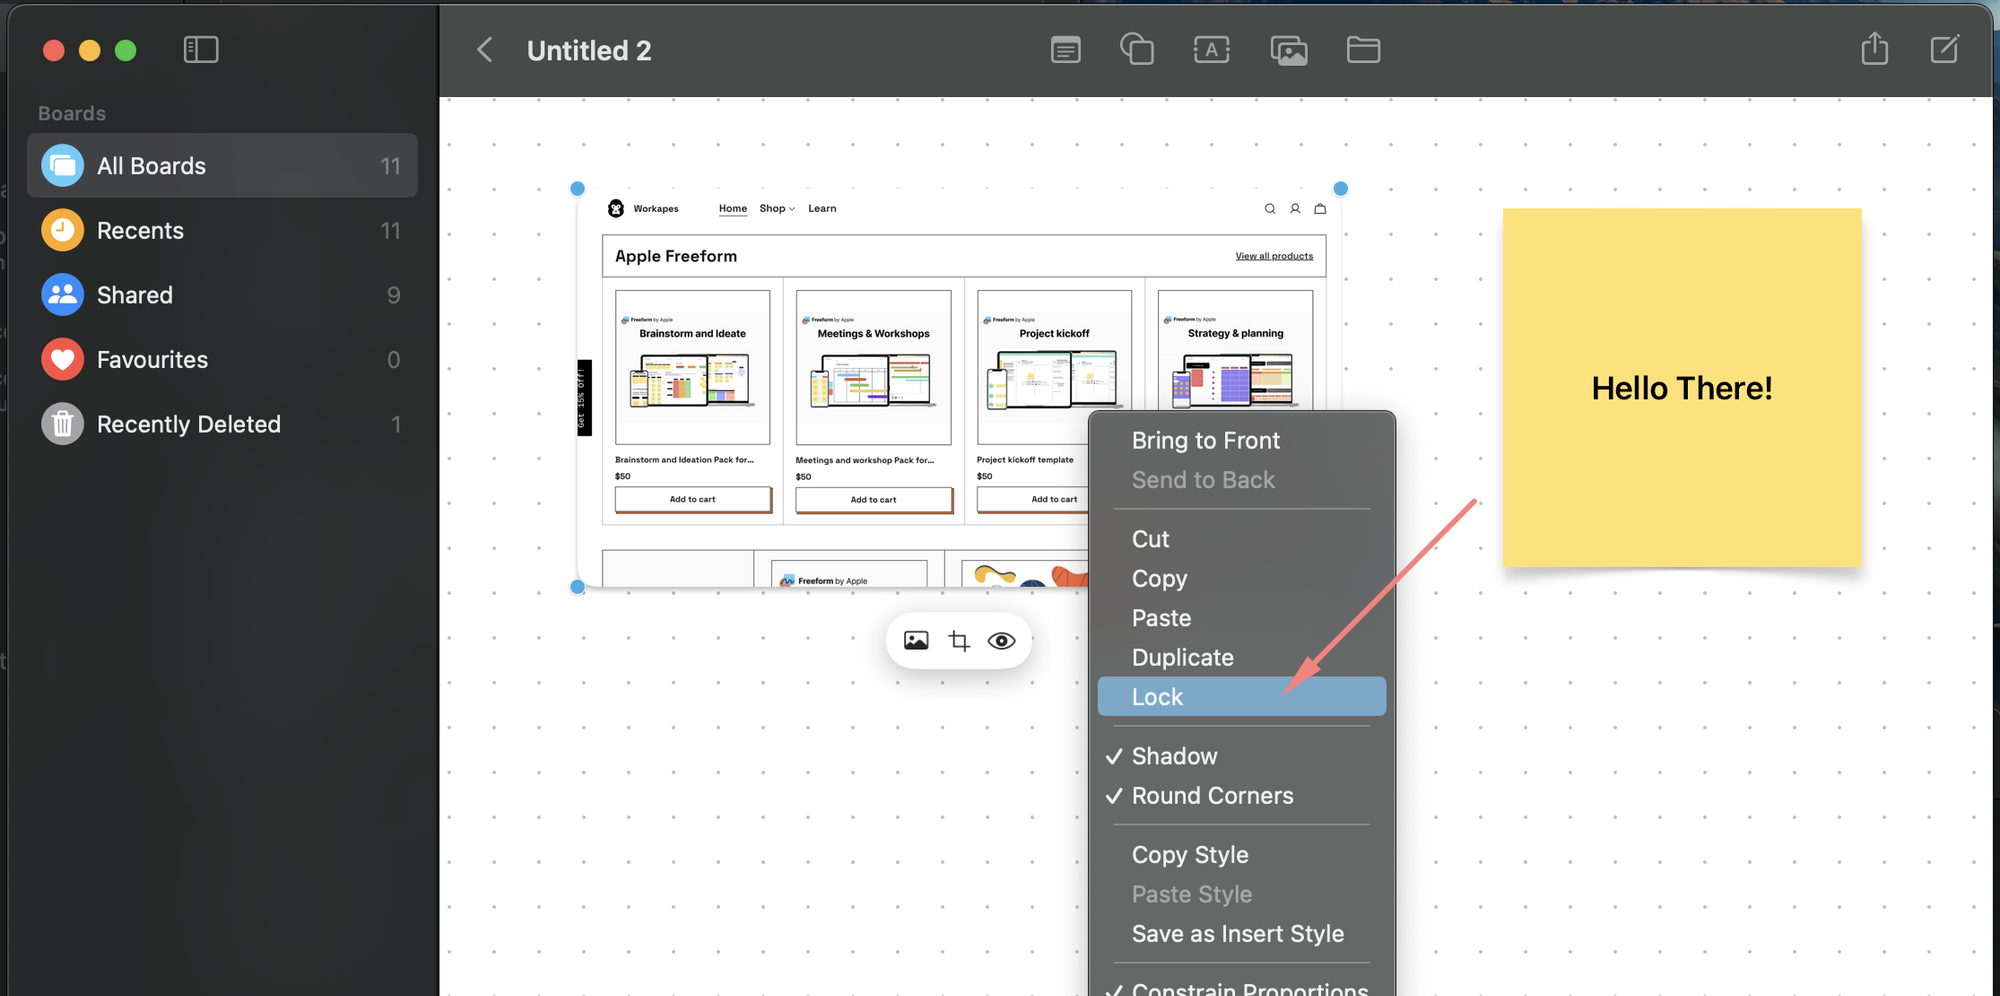2000x996 pixels.
Task: Click the Home link in embedded page
Action: [733, 209]
